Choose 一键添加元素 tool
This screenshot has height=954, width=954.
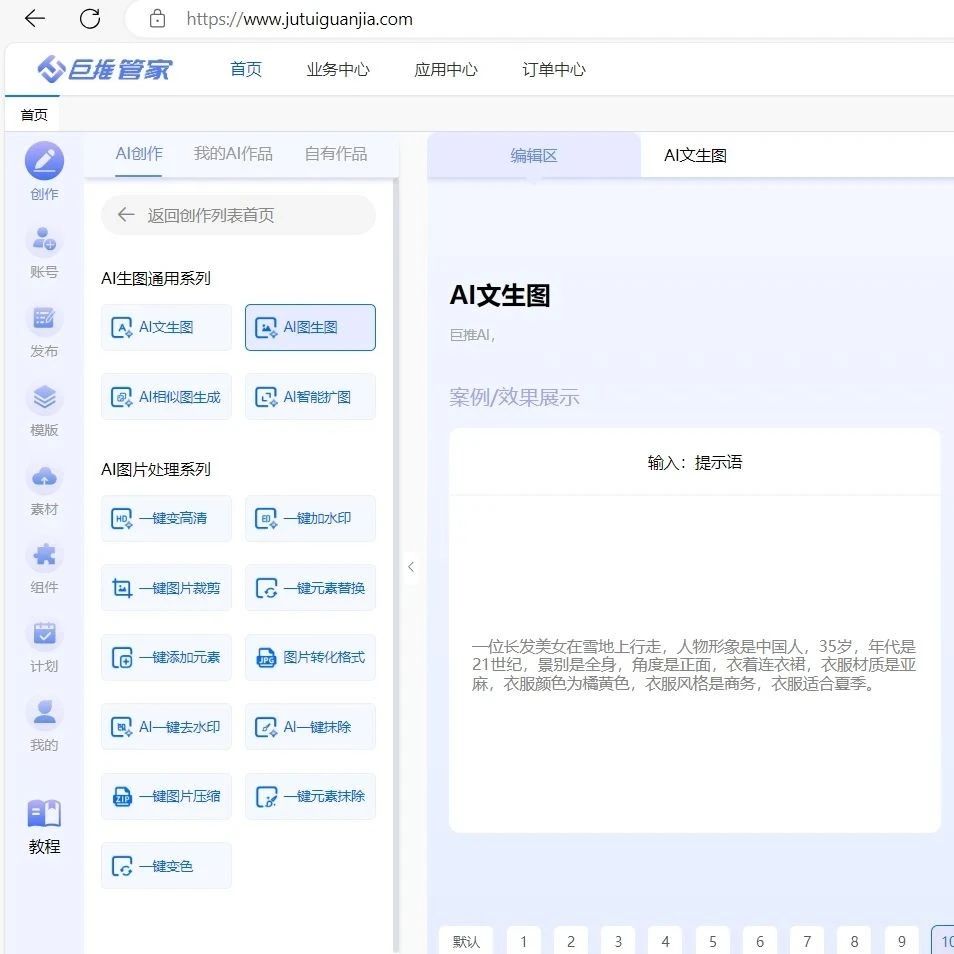click(x=166, y=657)
